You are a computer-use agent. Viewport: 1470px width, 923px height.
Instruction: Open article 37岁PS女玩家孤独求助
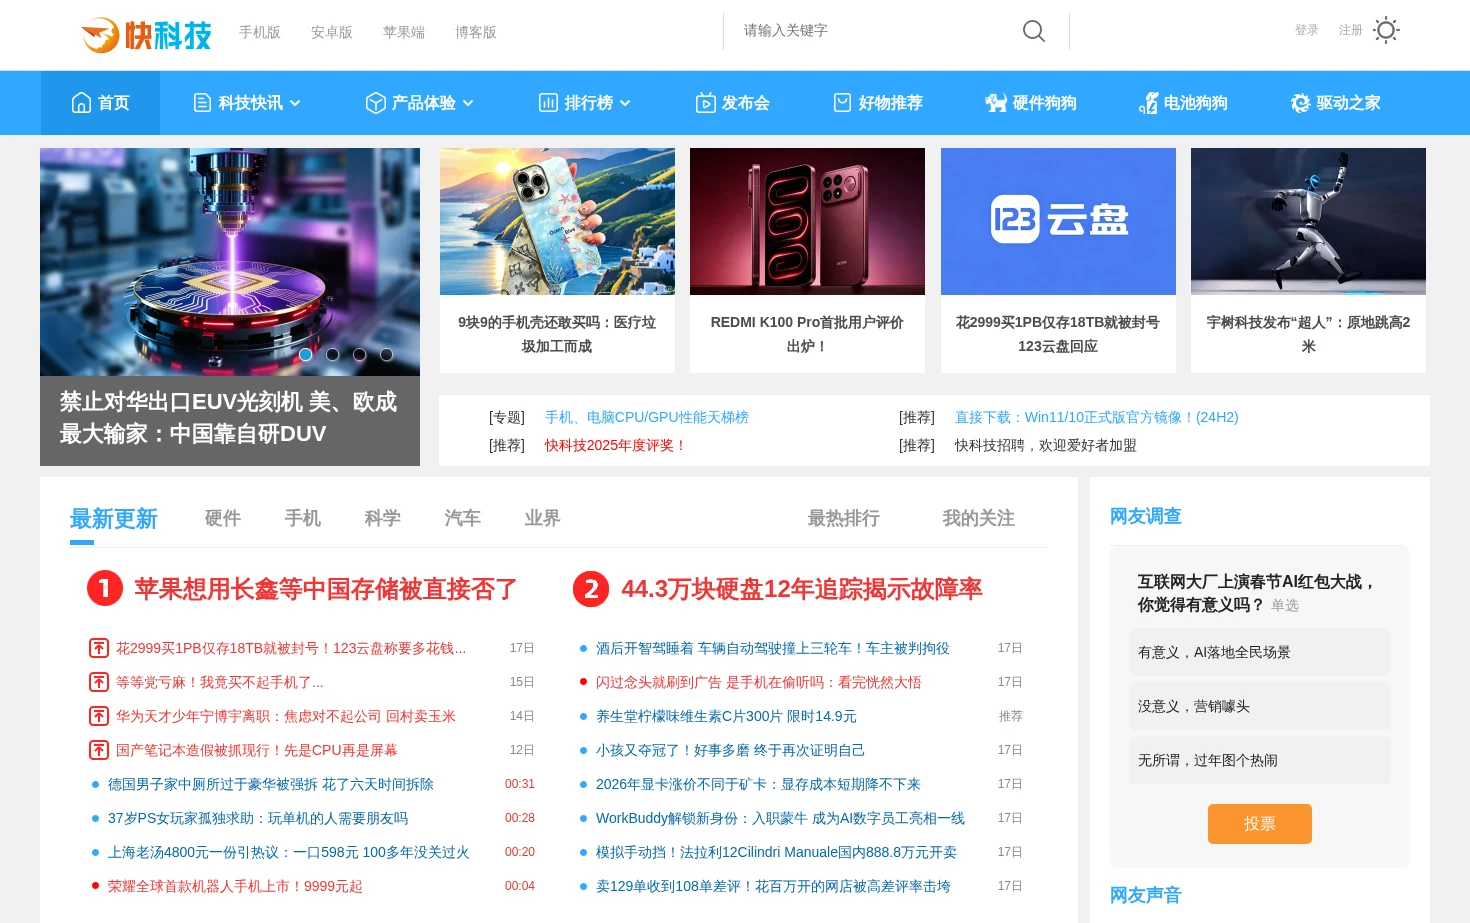point(258,818)
